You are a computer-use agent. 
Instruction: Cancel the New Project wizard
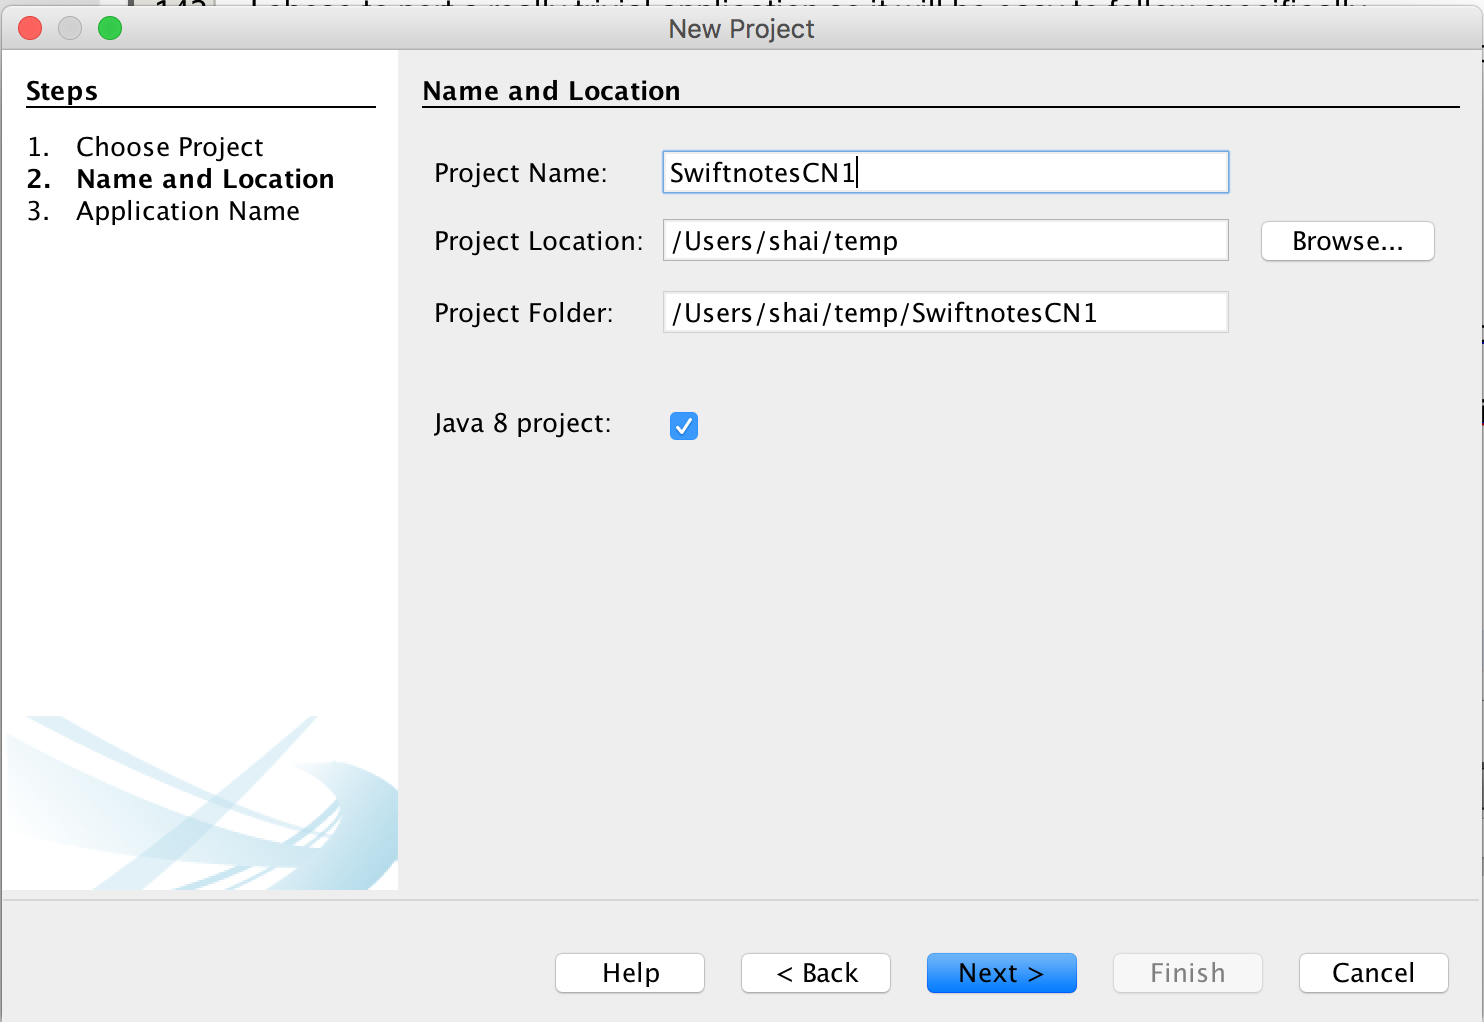point(1373,973)
